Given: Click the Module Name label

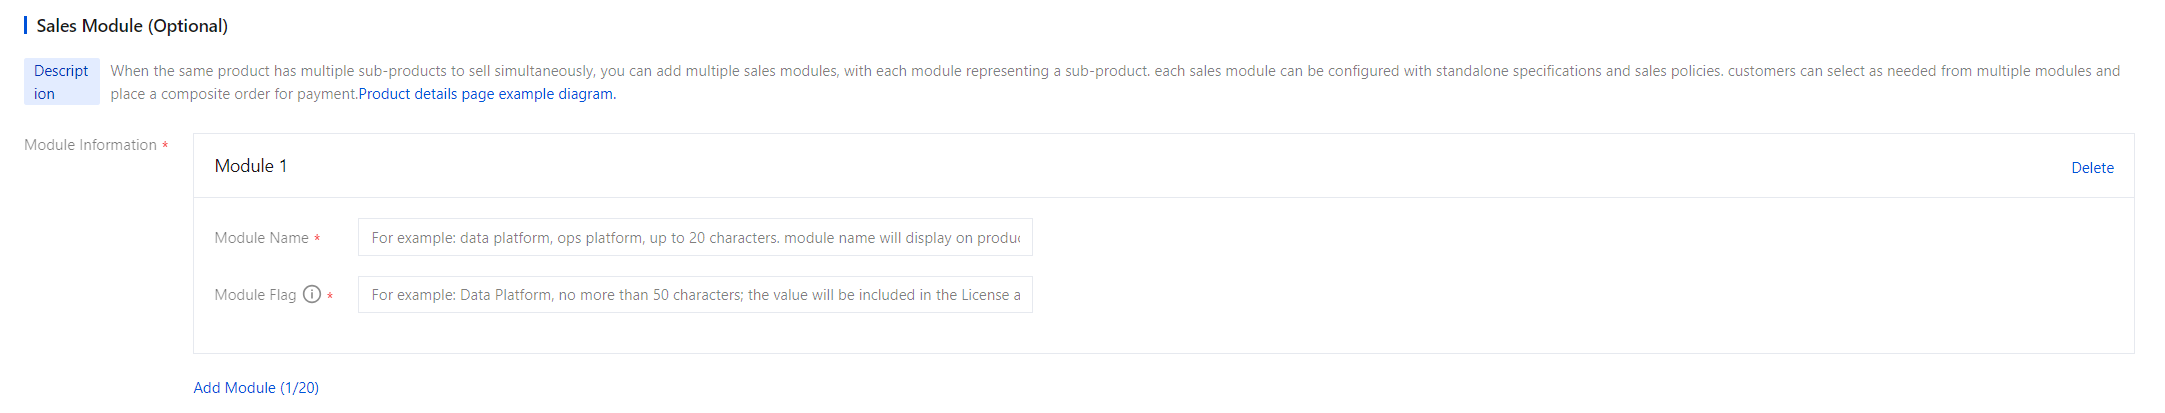Looking at the screenshot, I should coord(261,238).
